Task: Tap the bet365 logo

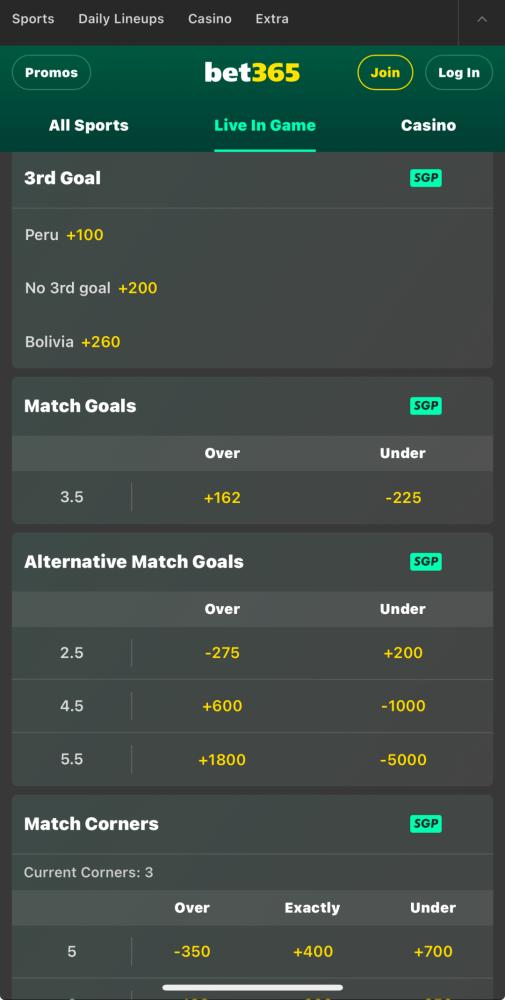Action: (x=252, y=73)
